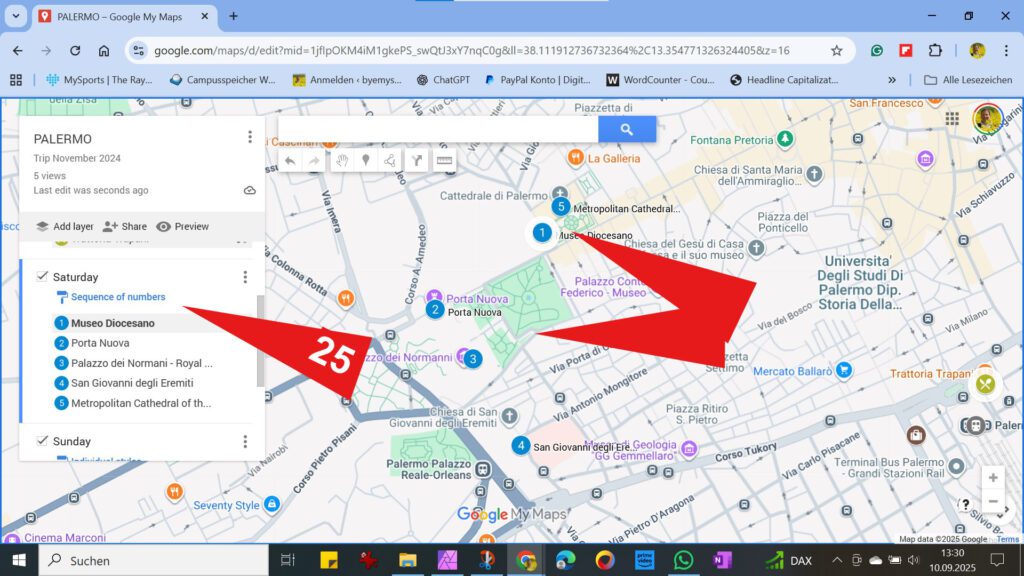Viewport: 1024px width, 576px height.
Task: Uncheck the Saturday layer checkbox
Action: tap(41, 277)
